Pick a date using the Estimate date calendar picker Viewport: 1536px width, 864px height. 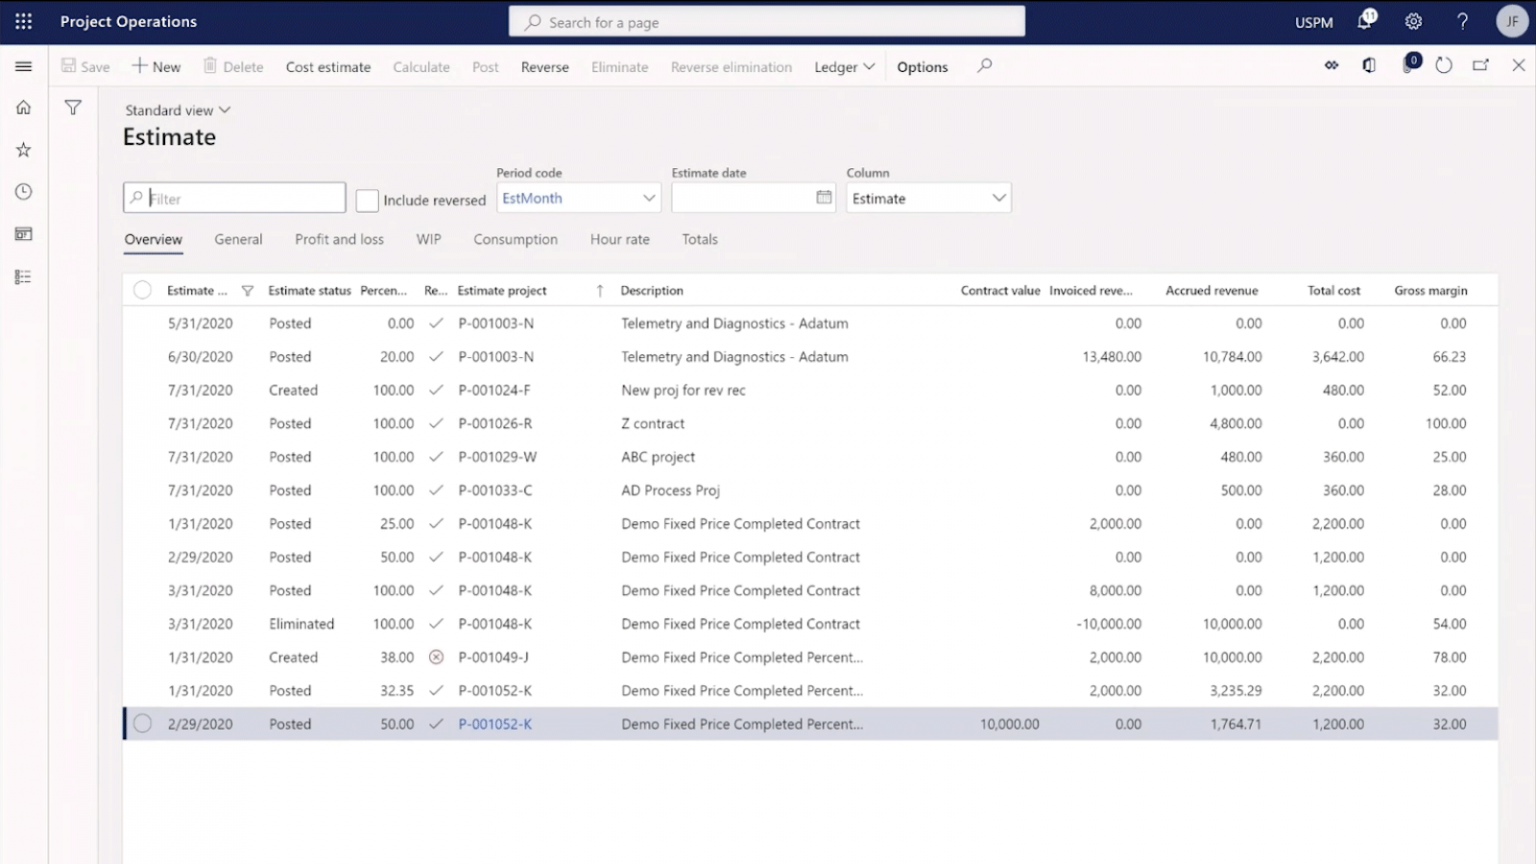pyautogui.click(x=824, y=198)
